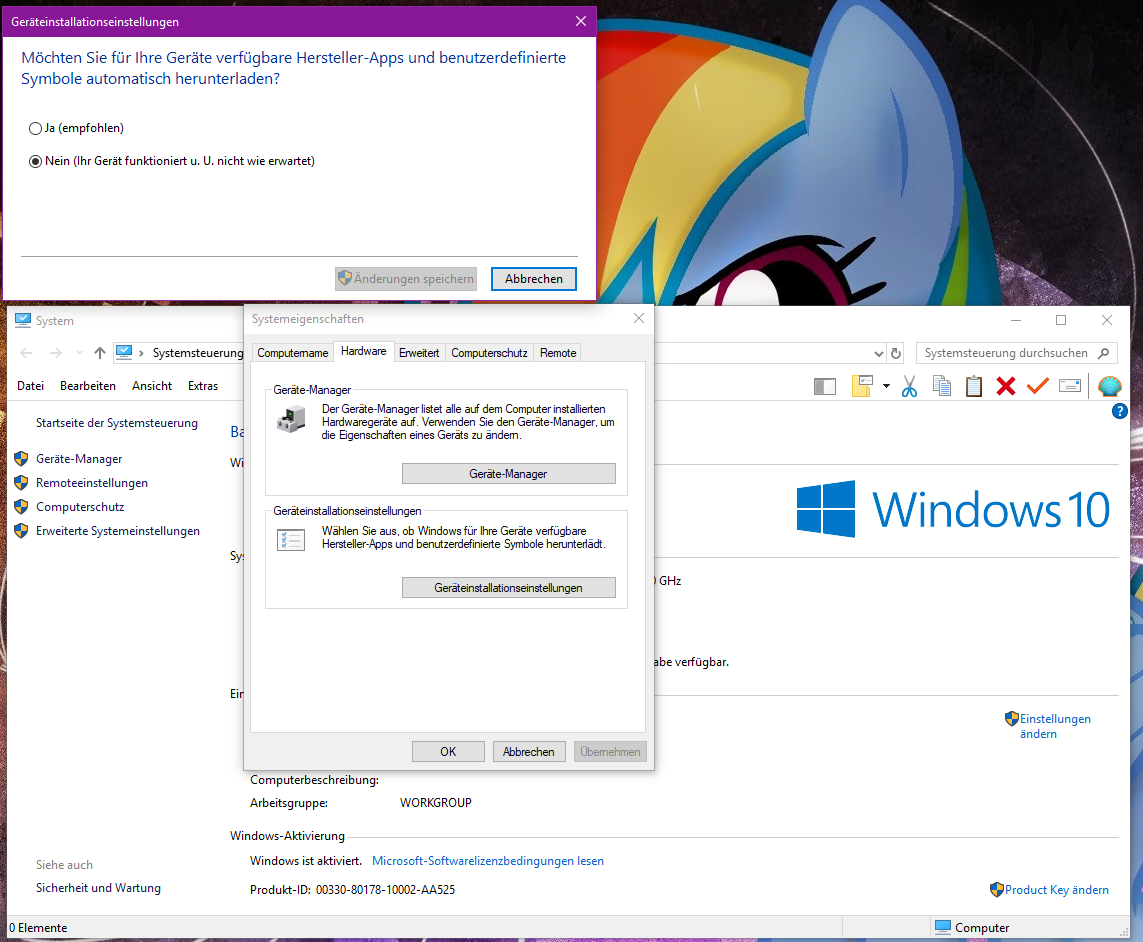Open Computerschutz sidebar link

pyautogui.click(x=80, y=507)
